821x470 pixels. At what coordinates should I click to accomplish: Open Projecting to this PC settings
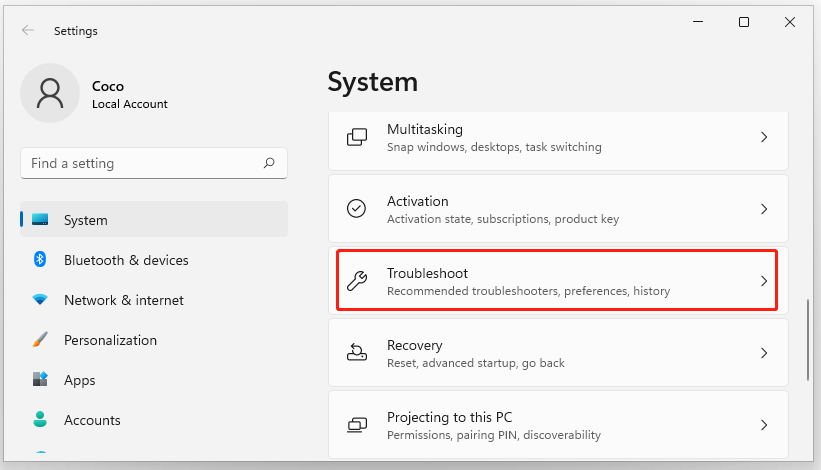[558, 425]
